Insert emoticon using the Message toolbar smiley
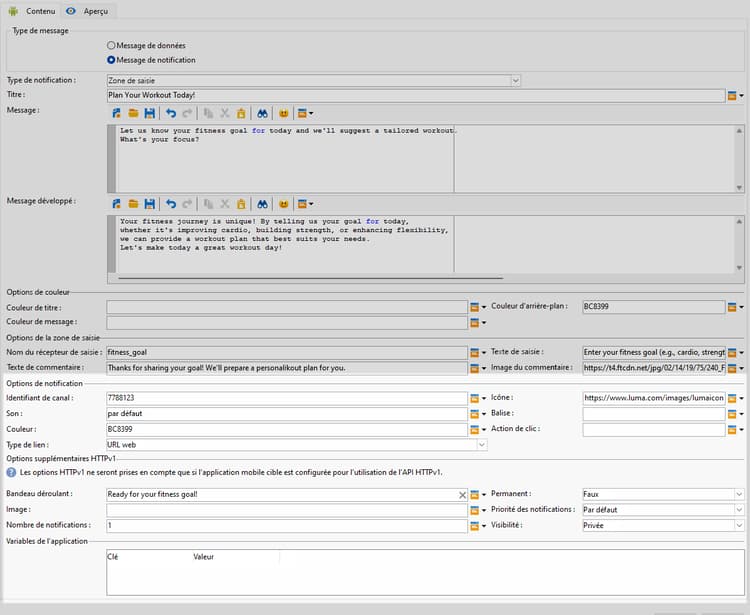The width and height of the screenshot is (750, 615). pos(284,114)
